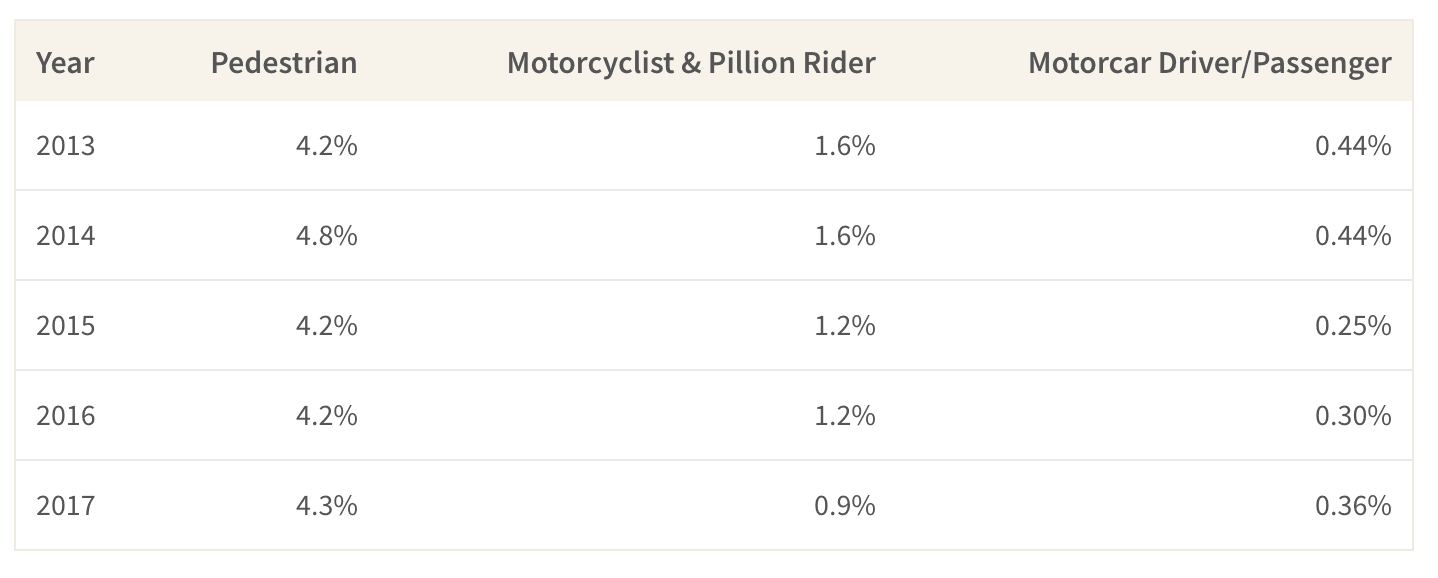
Task: Click the 2015 year cell
Action: coord(66,326)
